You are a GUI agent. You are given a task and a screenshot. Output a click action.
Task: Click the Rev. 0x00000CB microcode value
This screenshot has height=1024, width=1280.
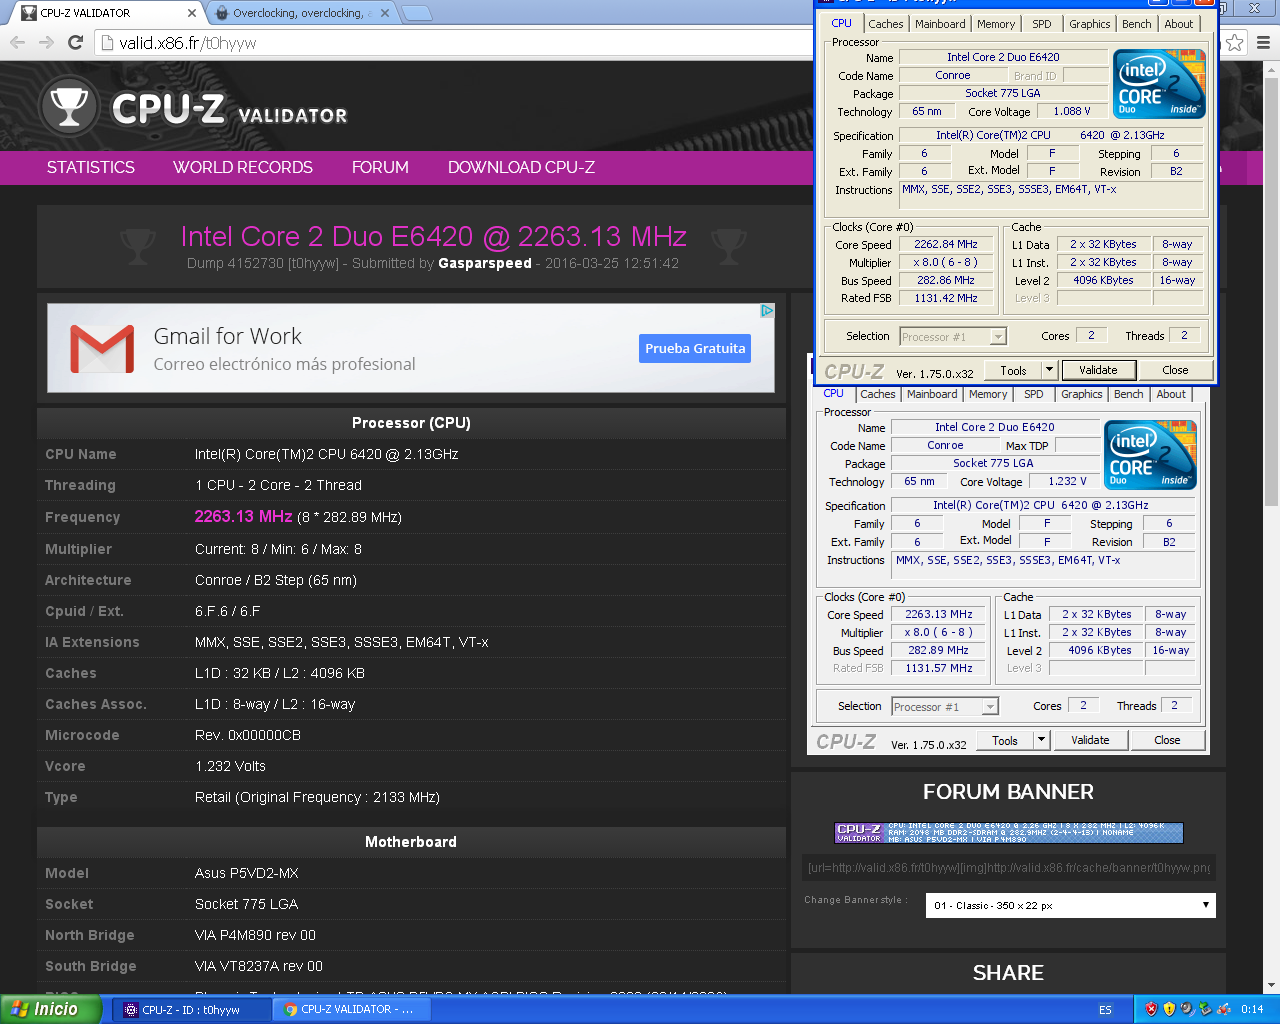pos(248,735)
